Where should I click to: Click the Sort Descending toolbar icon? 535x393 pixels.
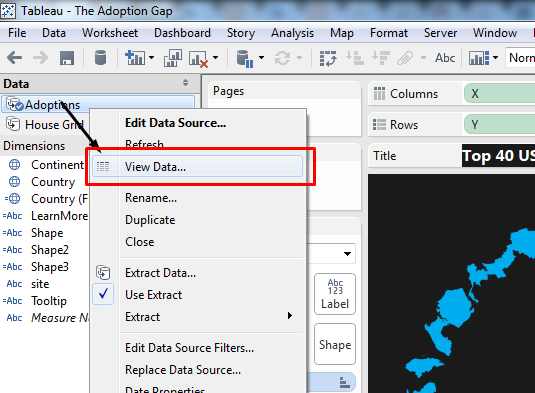(x=381, y=58)
